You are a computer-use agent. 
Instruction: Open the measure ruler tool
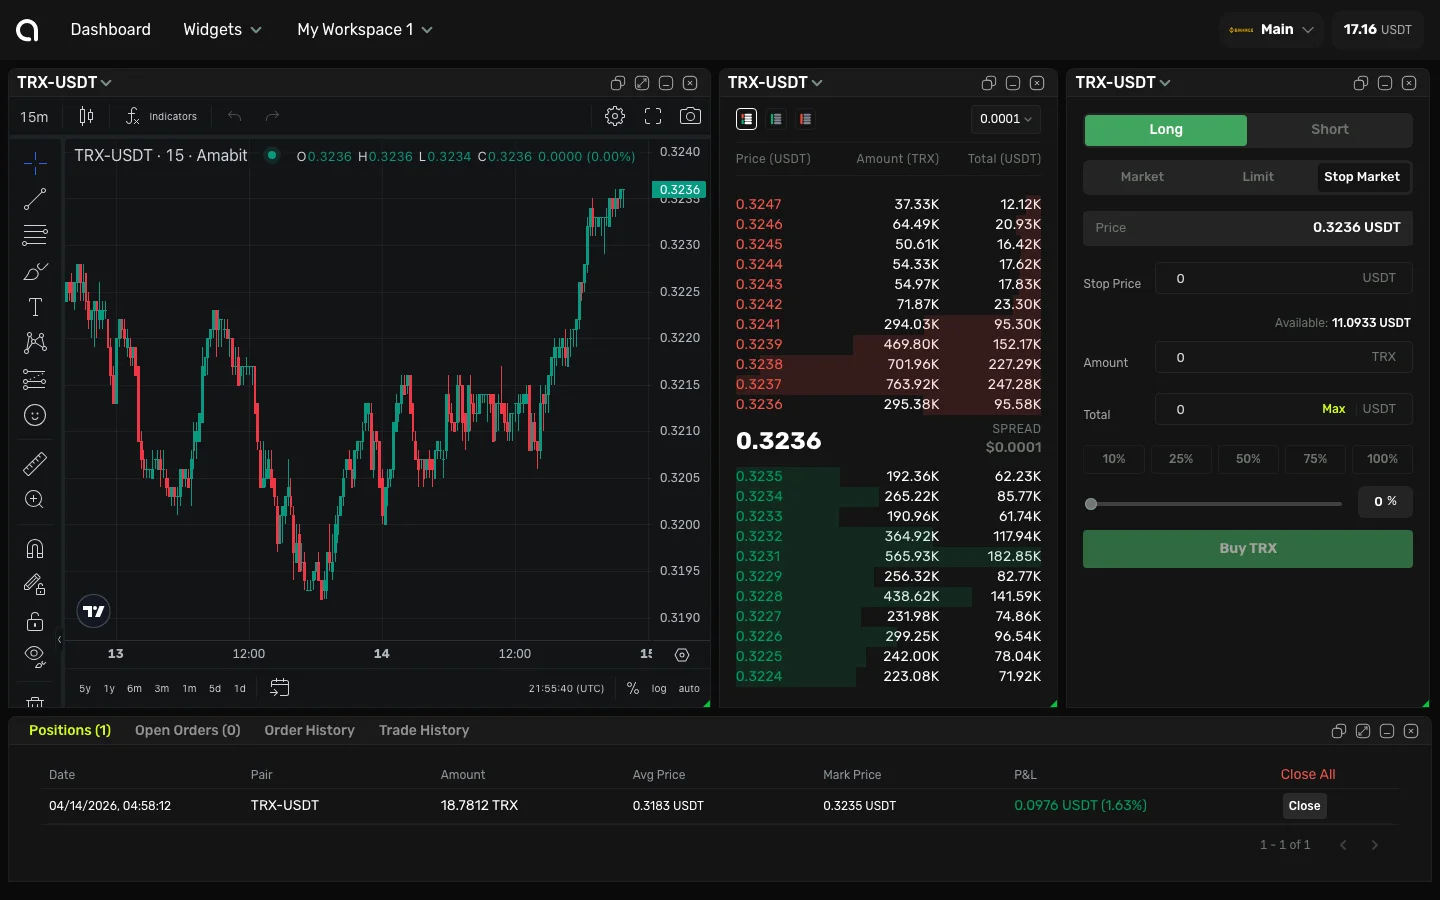35,463
